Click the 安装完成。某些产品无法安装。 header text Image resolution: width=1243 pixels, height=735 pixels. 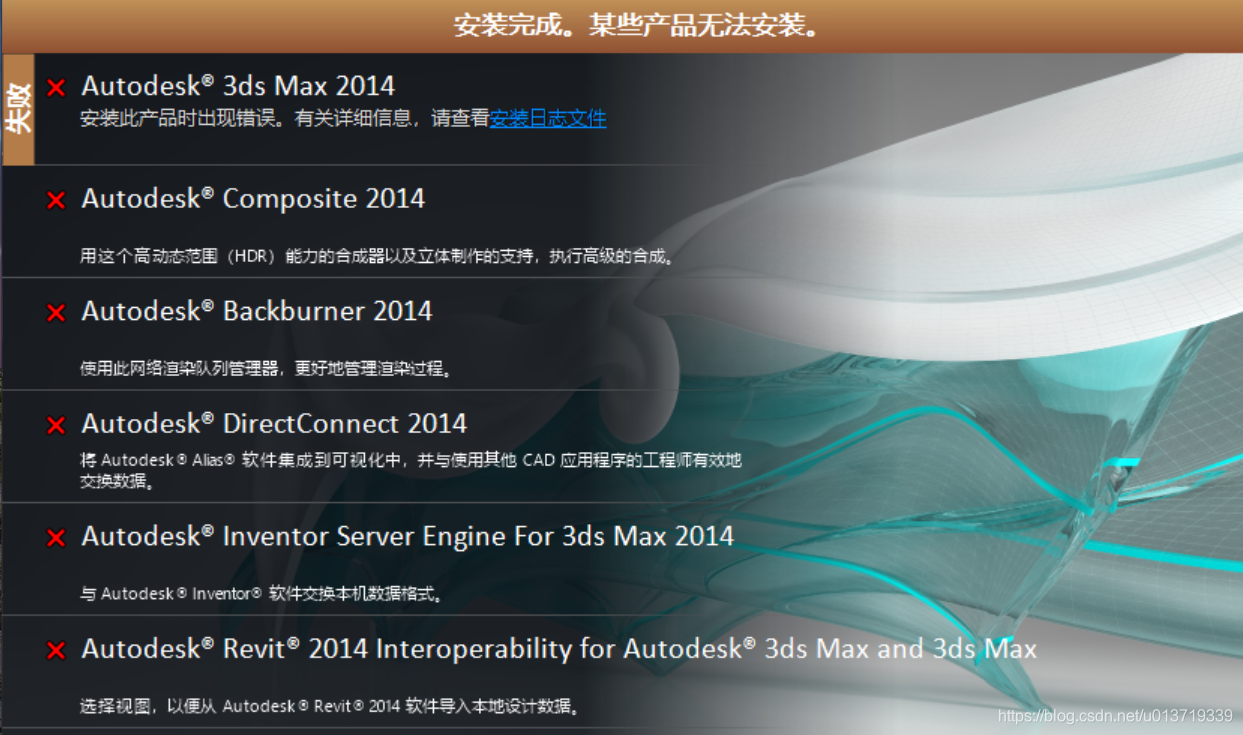[x=637, y=25]
